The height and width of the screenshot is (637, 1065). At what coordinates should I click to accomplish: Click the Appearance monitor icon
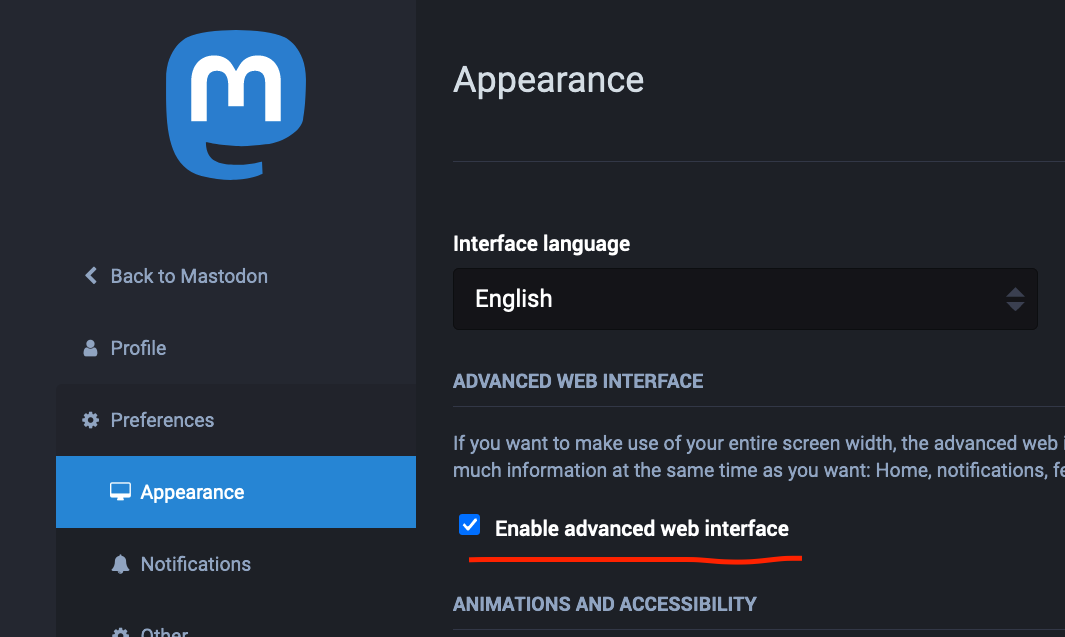coord(120,492)
